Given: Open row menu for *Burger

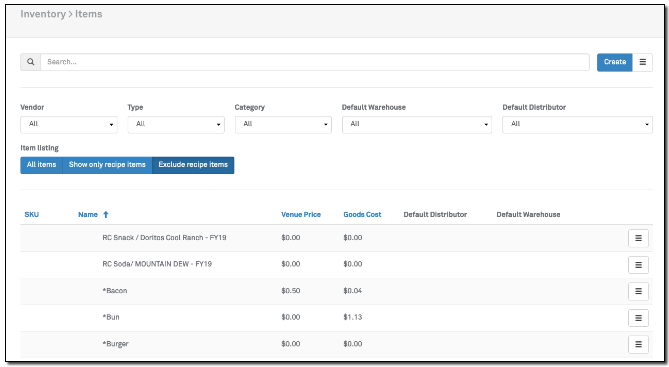Looking at the screenshot, I should [x=638, y=344].
